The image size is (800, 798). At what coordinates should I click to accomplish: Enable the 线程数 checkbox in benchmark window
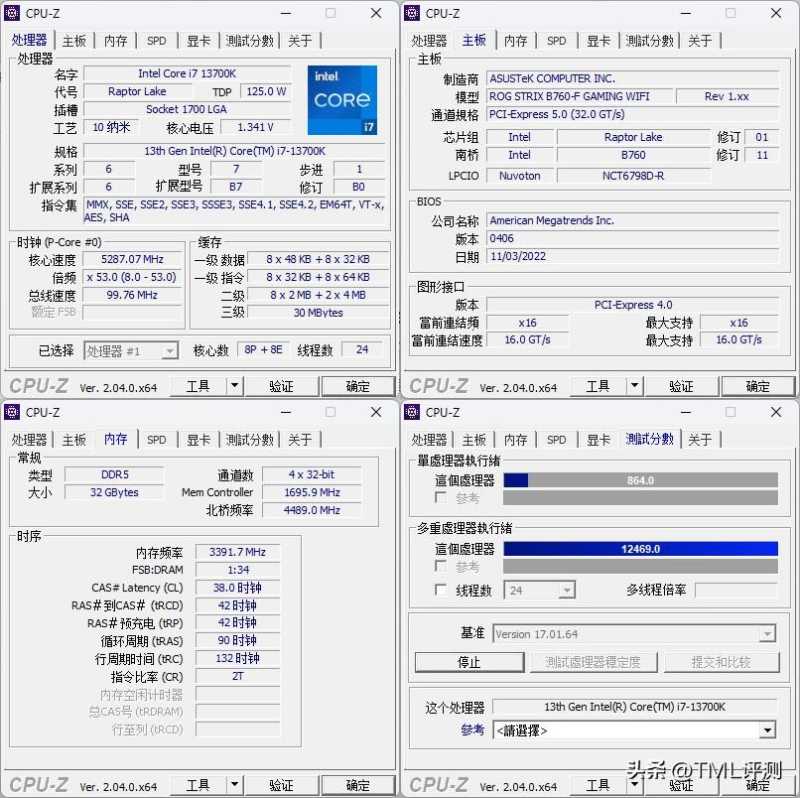441,590
